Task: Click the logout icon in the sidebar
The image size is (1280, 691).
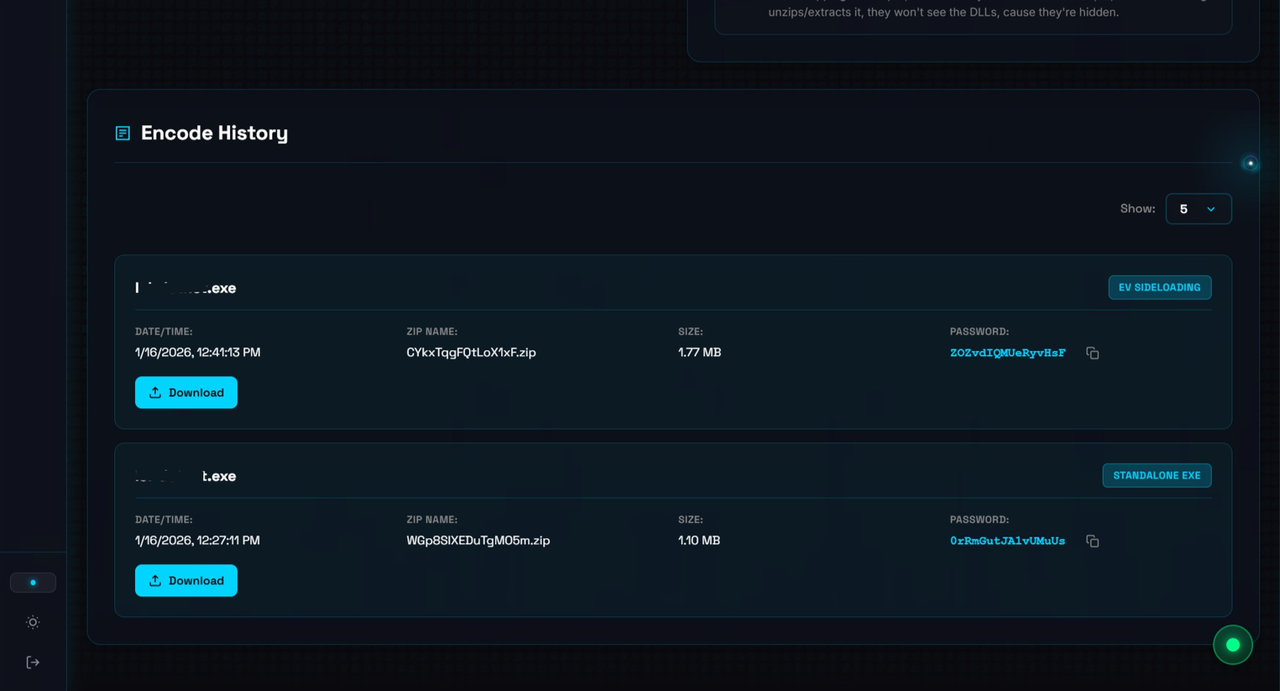Action: 33,662
